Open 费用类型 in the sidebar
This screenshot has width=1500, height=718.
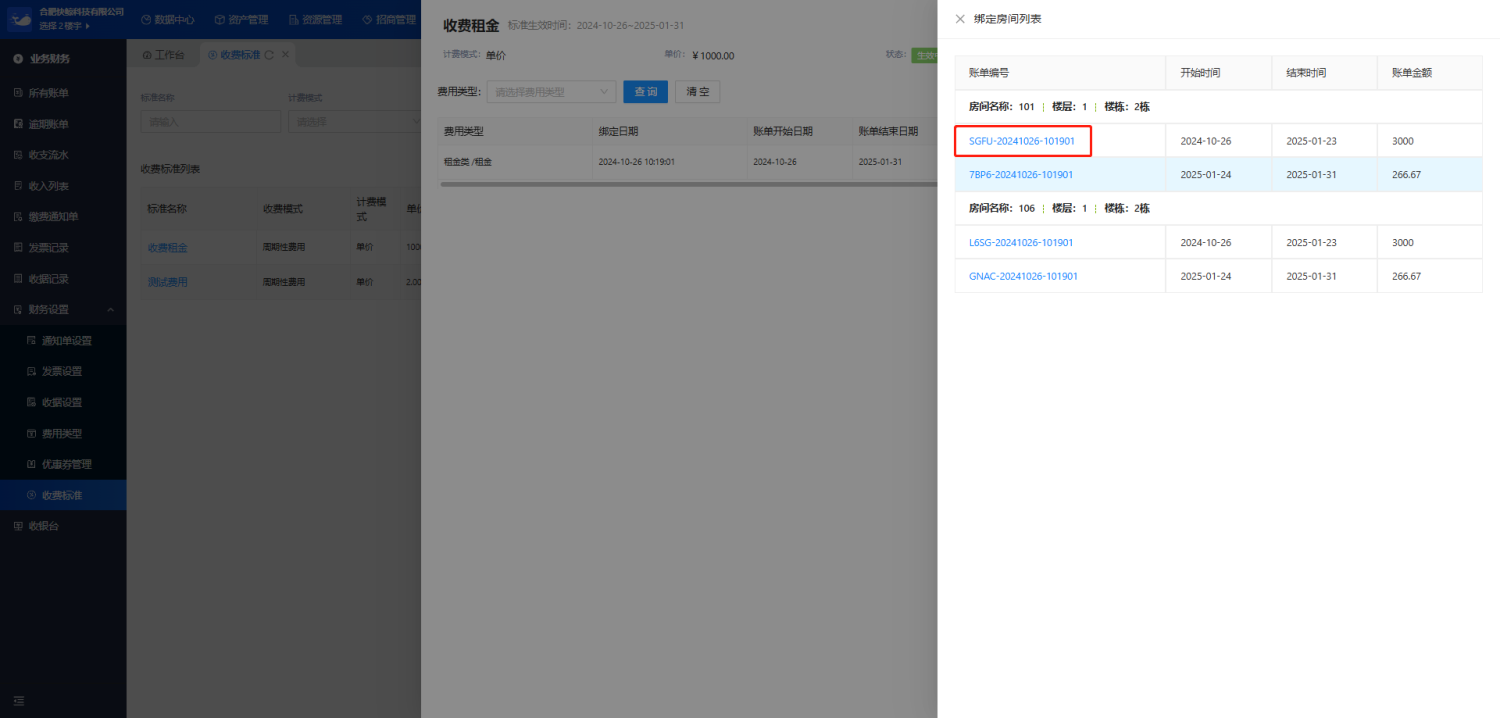pos(63,434)
